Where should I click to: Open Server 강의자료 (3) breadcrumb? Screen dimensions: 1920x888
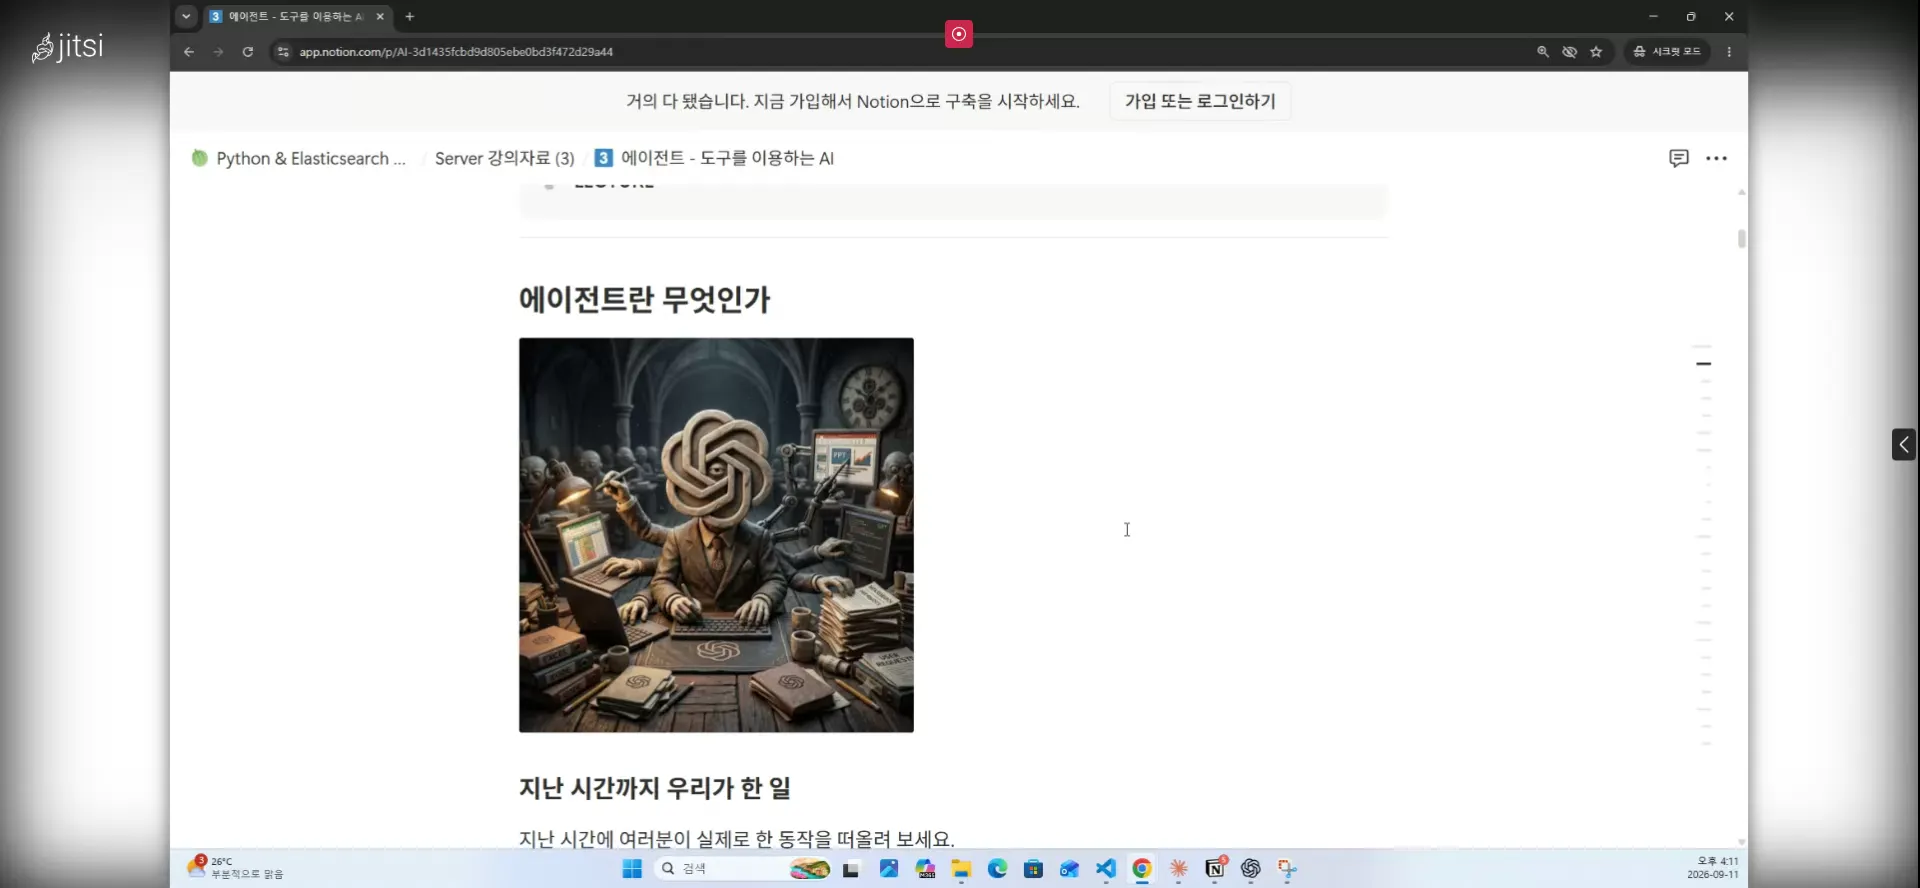[x=505, y=158]
